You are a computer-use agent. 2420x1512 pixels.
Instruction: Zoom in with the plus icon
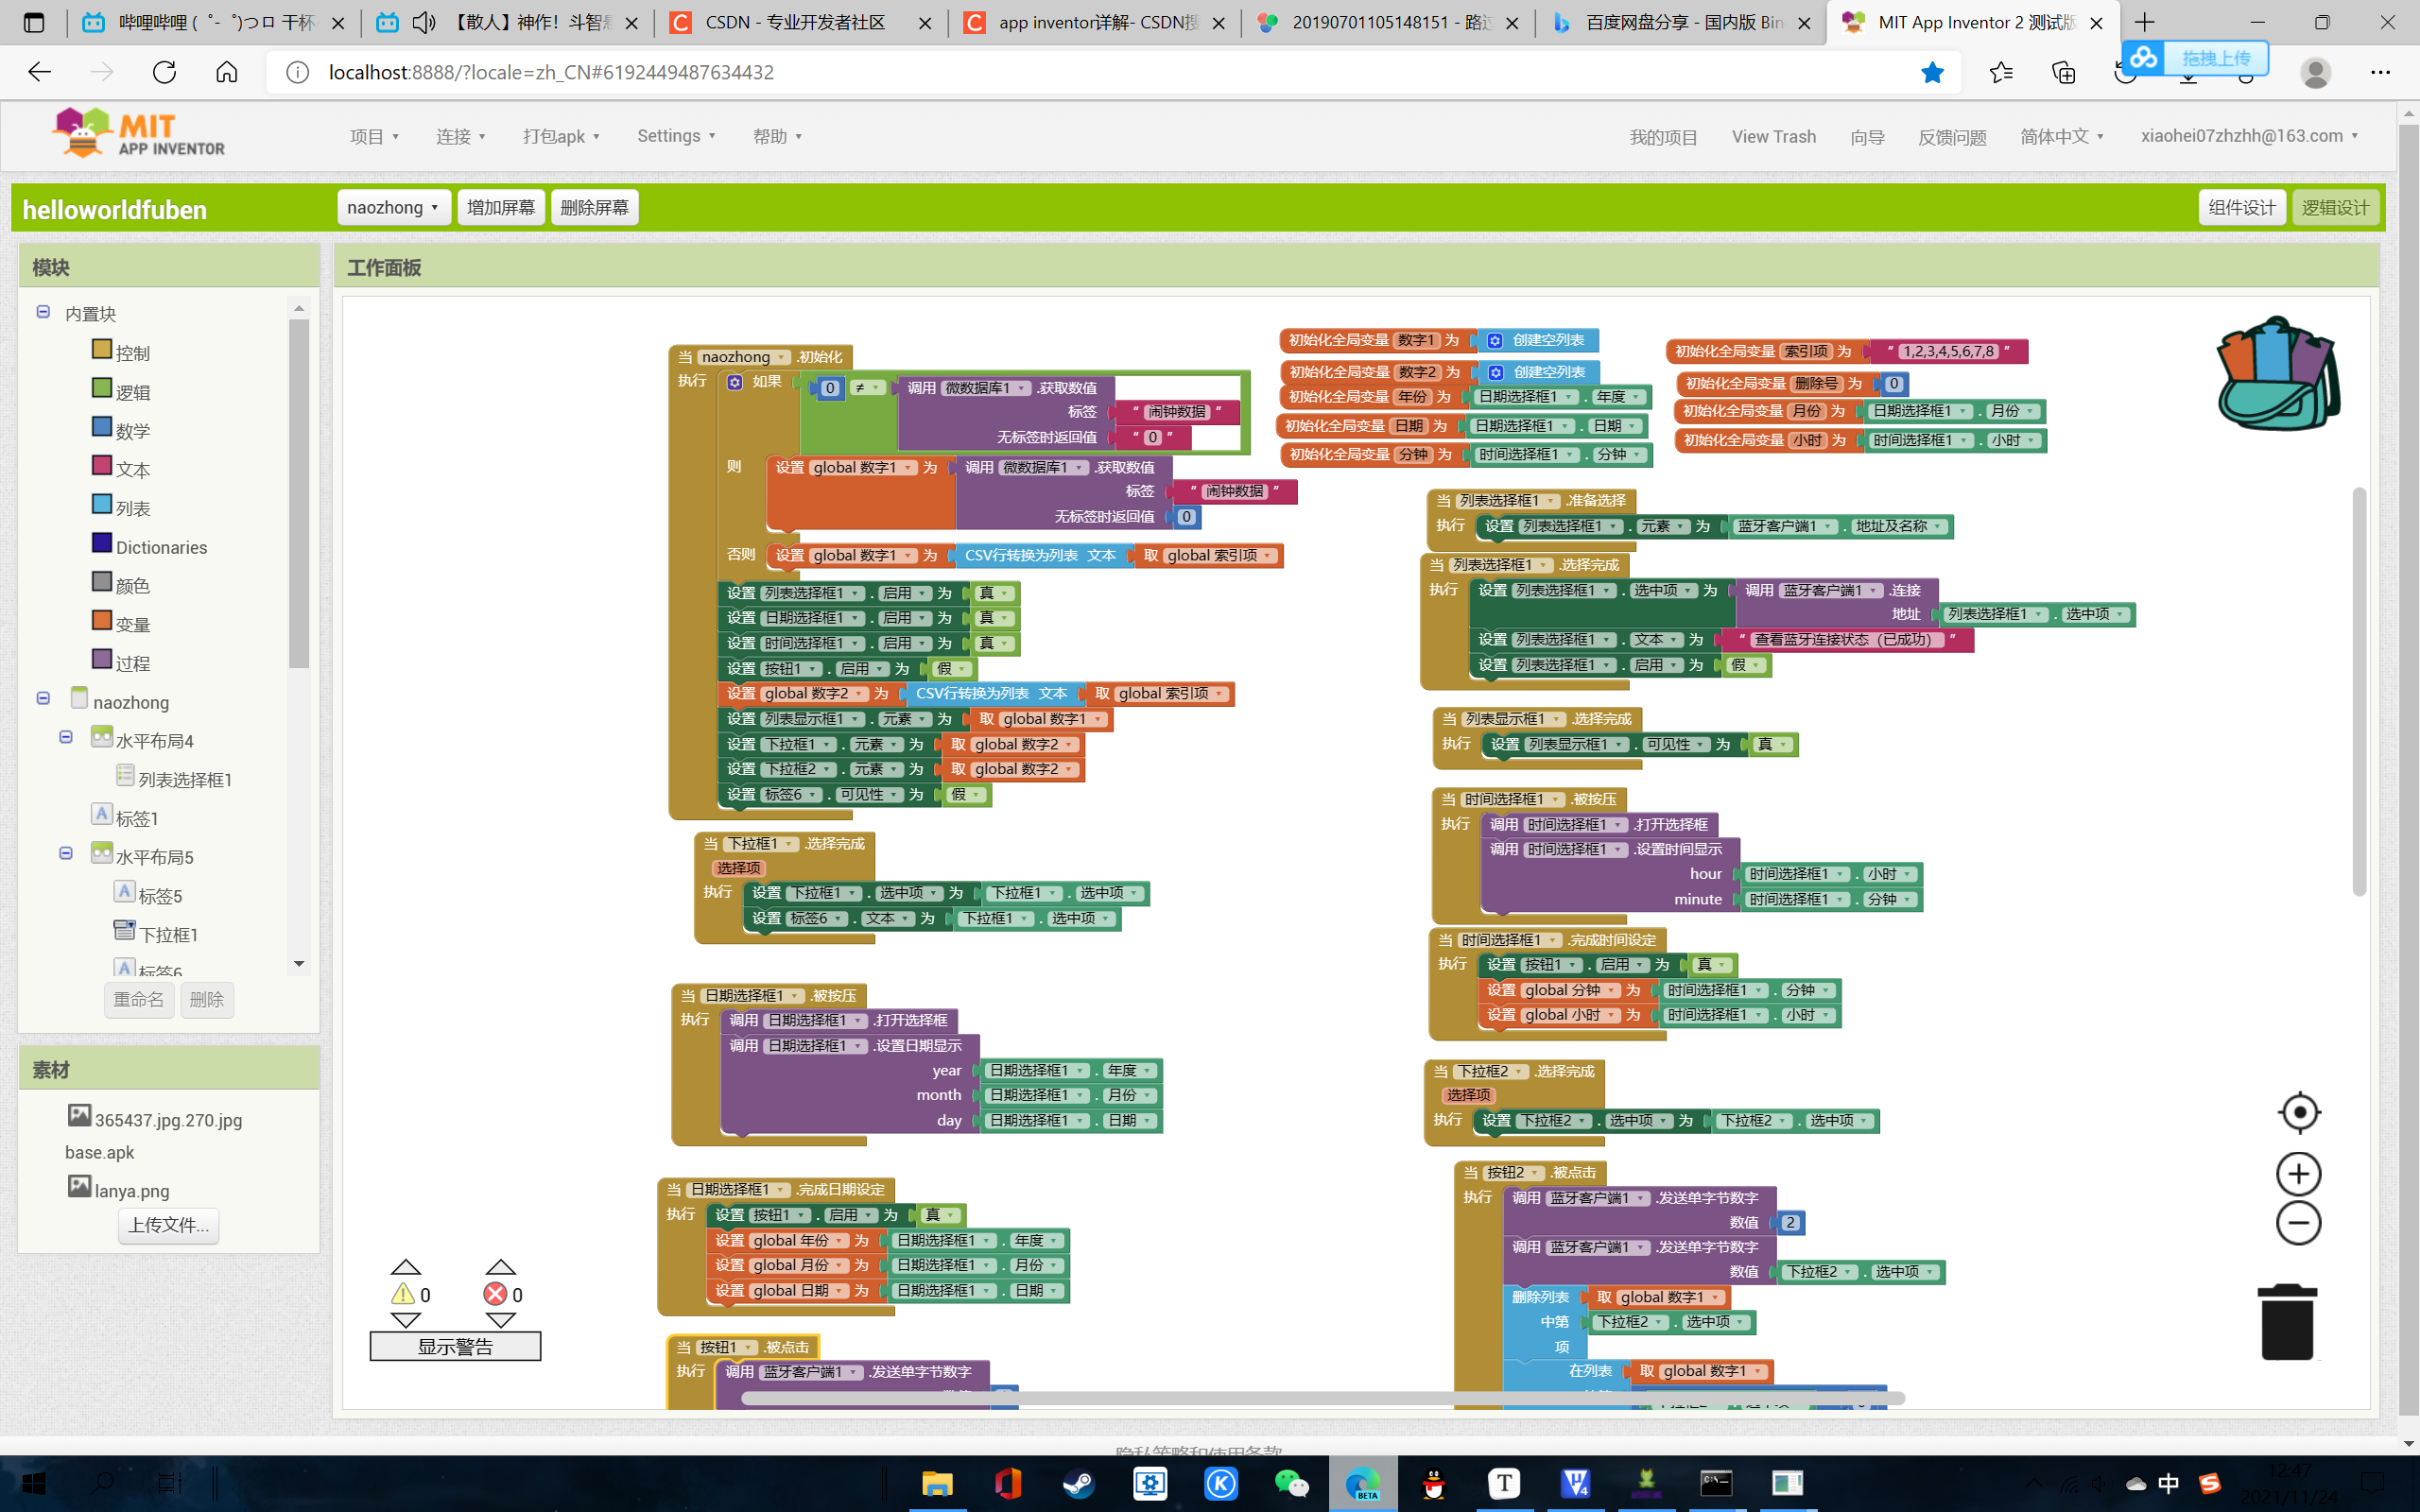[2298, 1174]
